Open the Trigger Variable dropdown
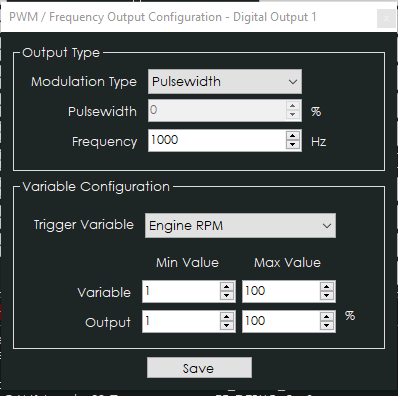This screenshot has width=398, height=396. [240, 226]
